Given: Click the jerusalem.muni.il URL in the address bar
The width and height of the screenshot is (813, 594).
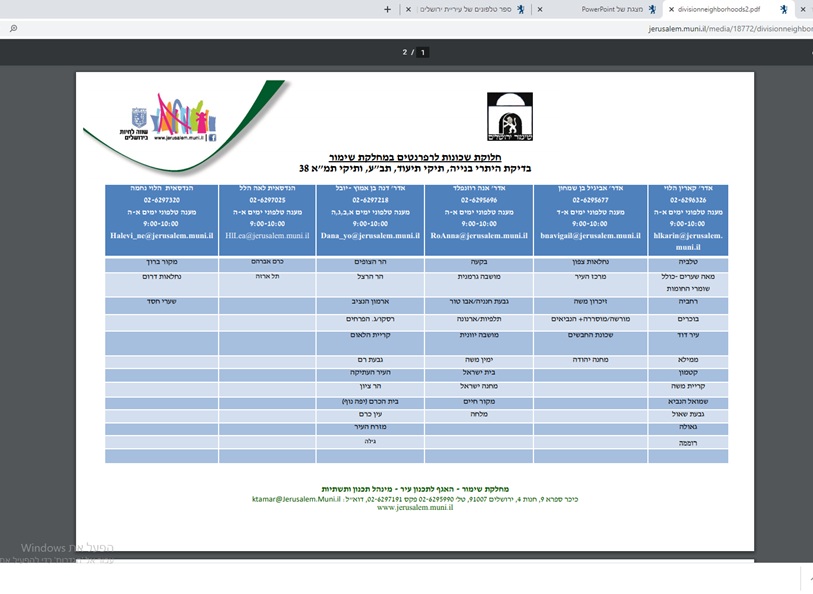Looking at the screenshot, I should coord(730,29).
